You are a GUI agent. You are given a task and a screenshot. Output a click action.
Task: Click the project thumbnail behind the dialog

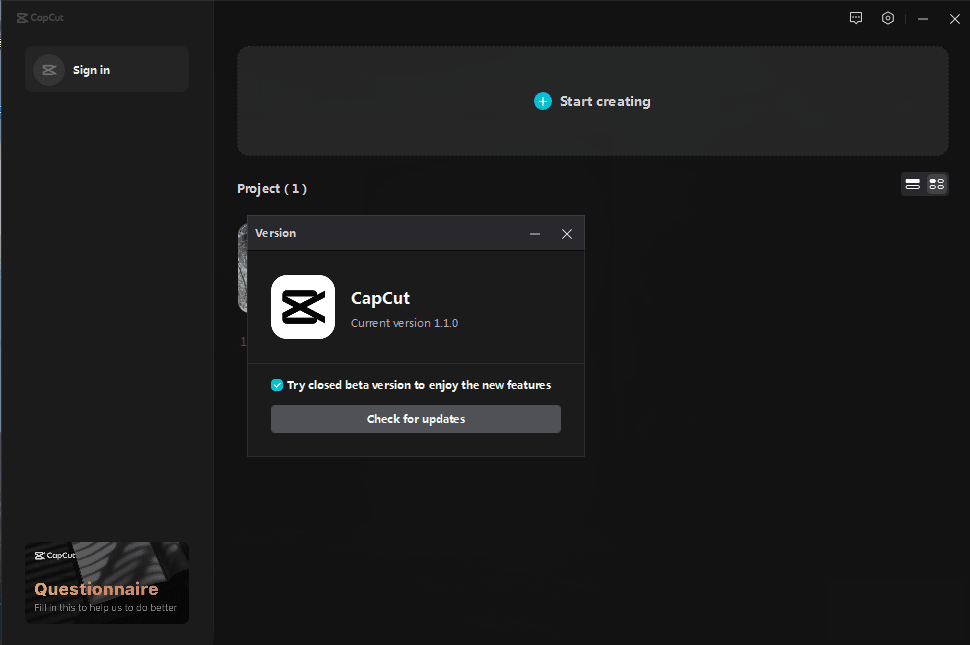242,268
